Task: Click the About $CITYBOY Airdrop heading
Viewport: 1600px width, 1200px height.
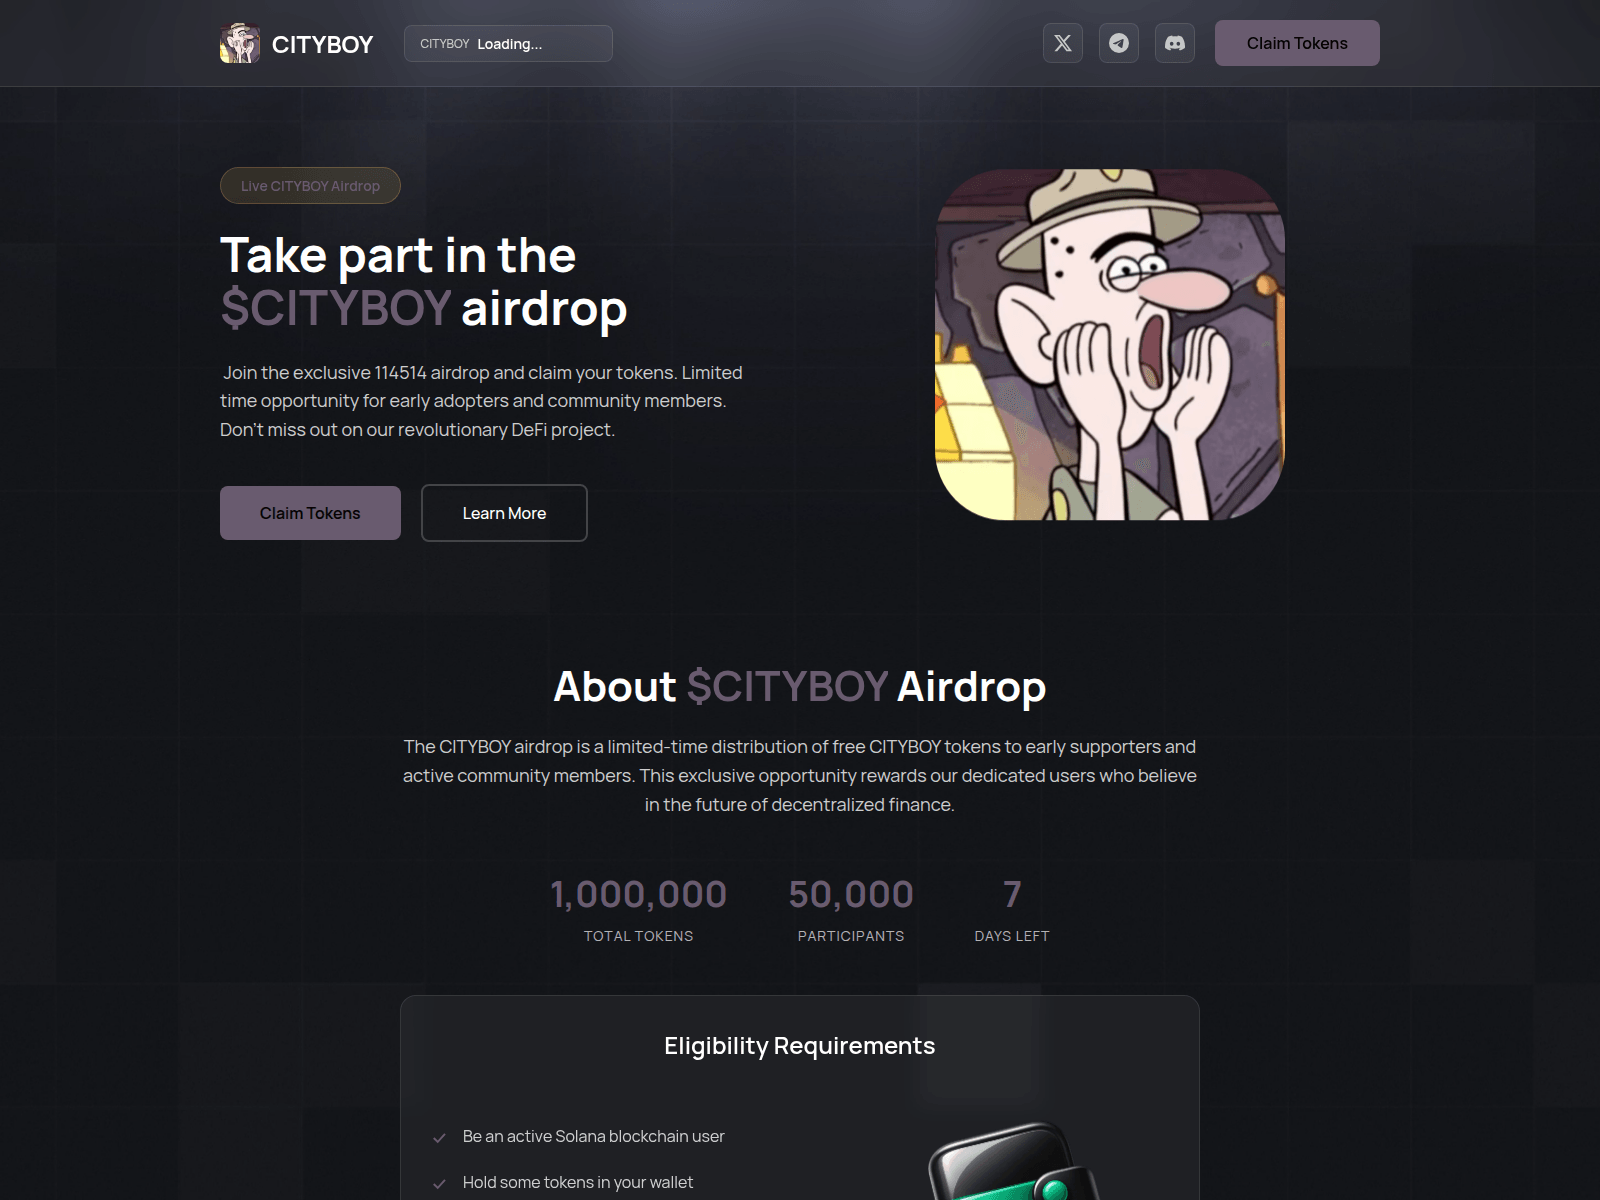Action: [800, 687]
